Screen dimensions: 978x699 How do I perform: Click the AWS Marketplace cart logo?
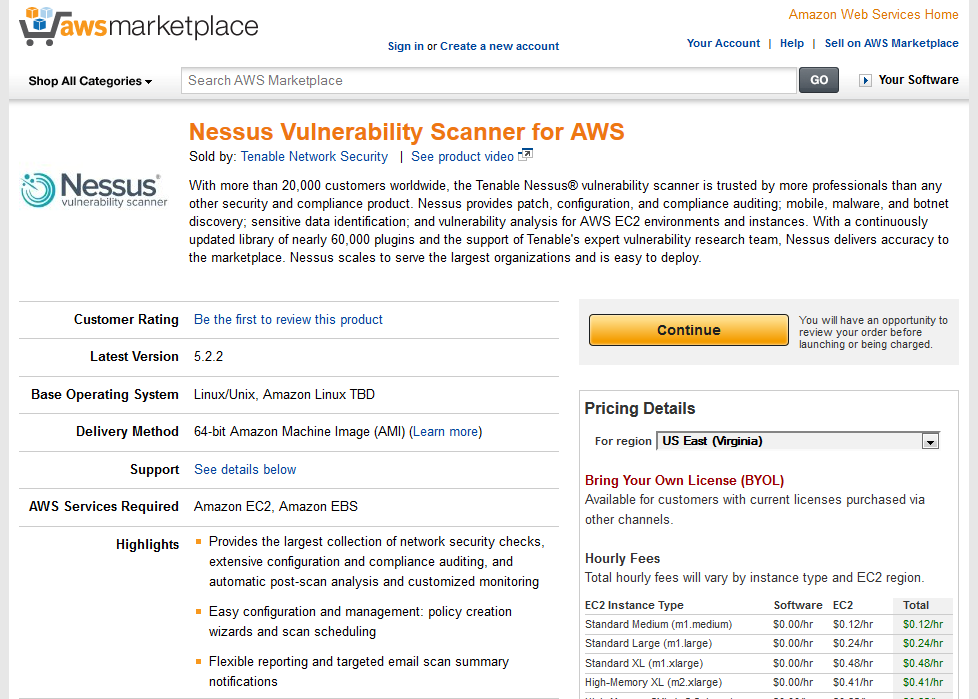138,26
